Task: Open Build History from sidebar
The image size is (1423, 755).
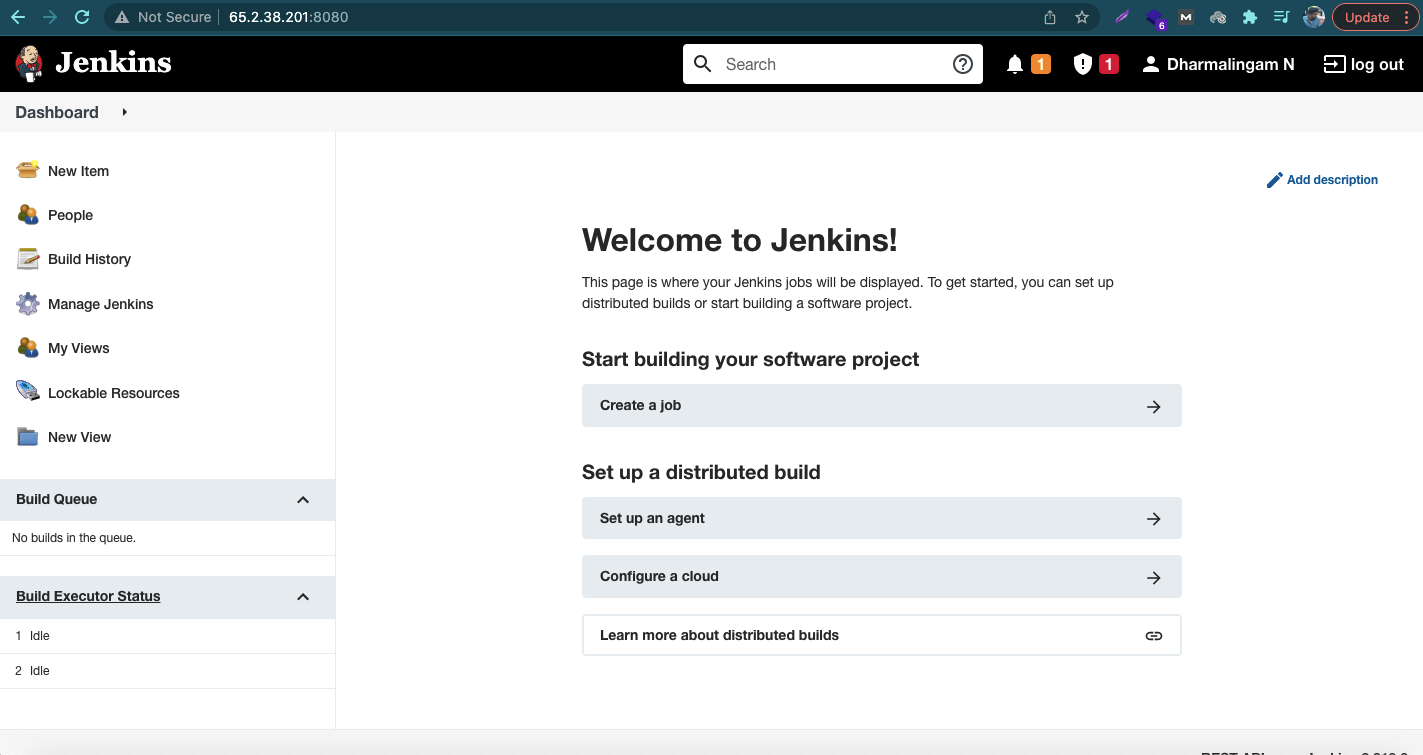Action: tap(89, 259)
